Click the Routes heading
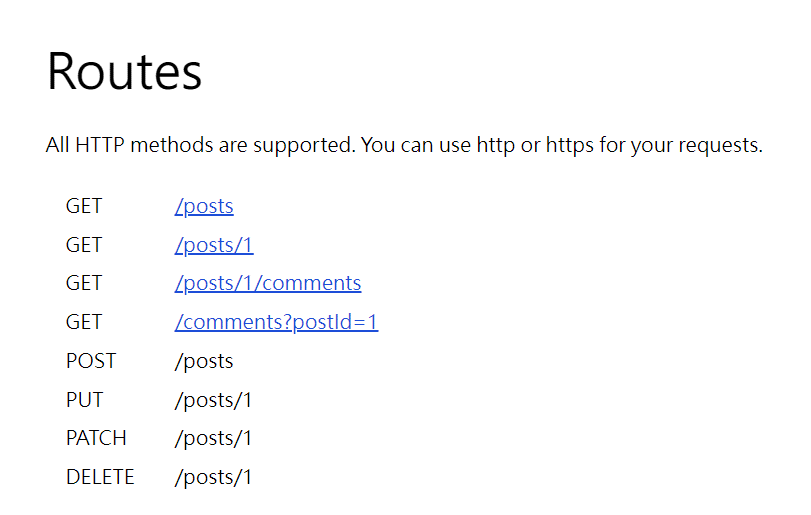This screenshot has height=515, width=811. click(124, 71)
